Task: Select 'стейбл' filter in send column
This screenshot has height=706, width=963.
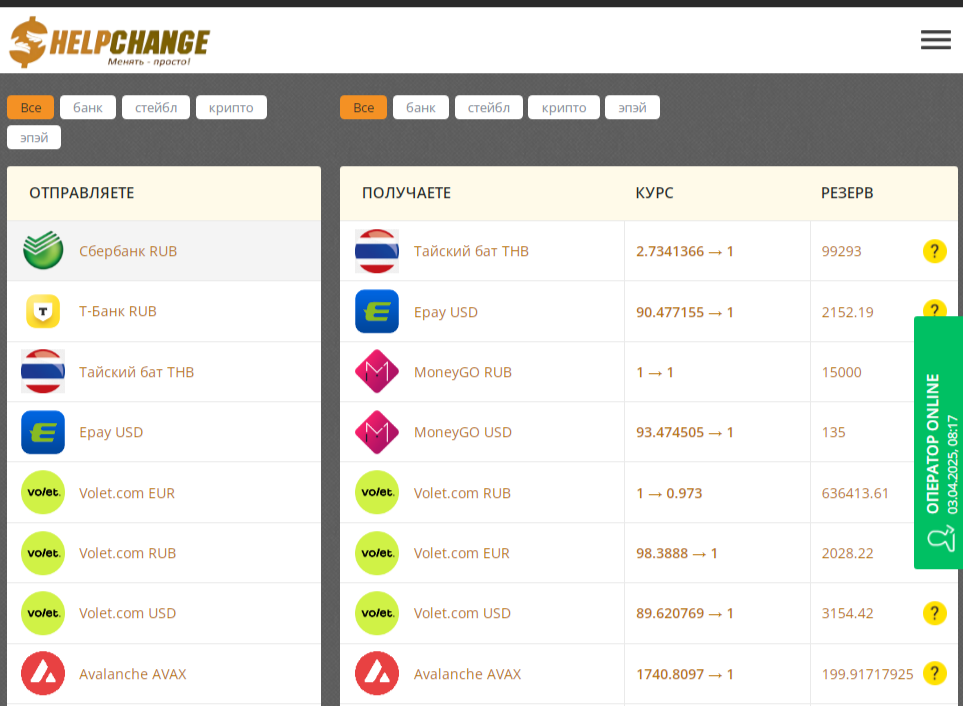Action: point(156,107)
